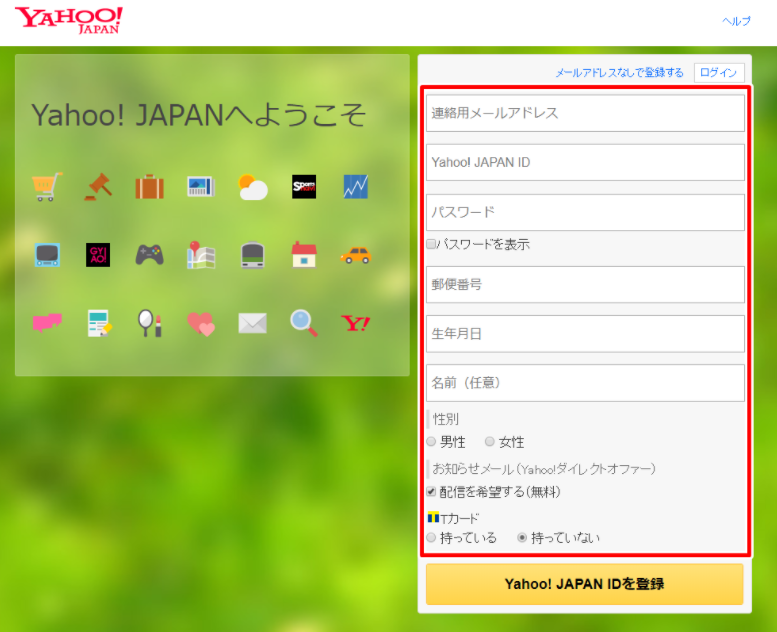Viewport: 777px width, 632px height.
Task: Click the ログイン button
Action: (719, 72)
